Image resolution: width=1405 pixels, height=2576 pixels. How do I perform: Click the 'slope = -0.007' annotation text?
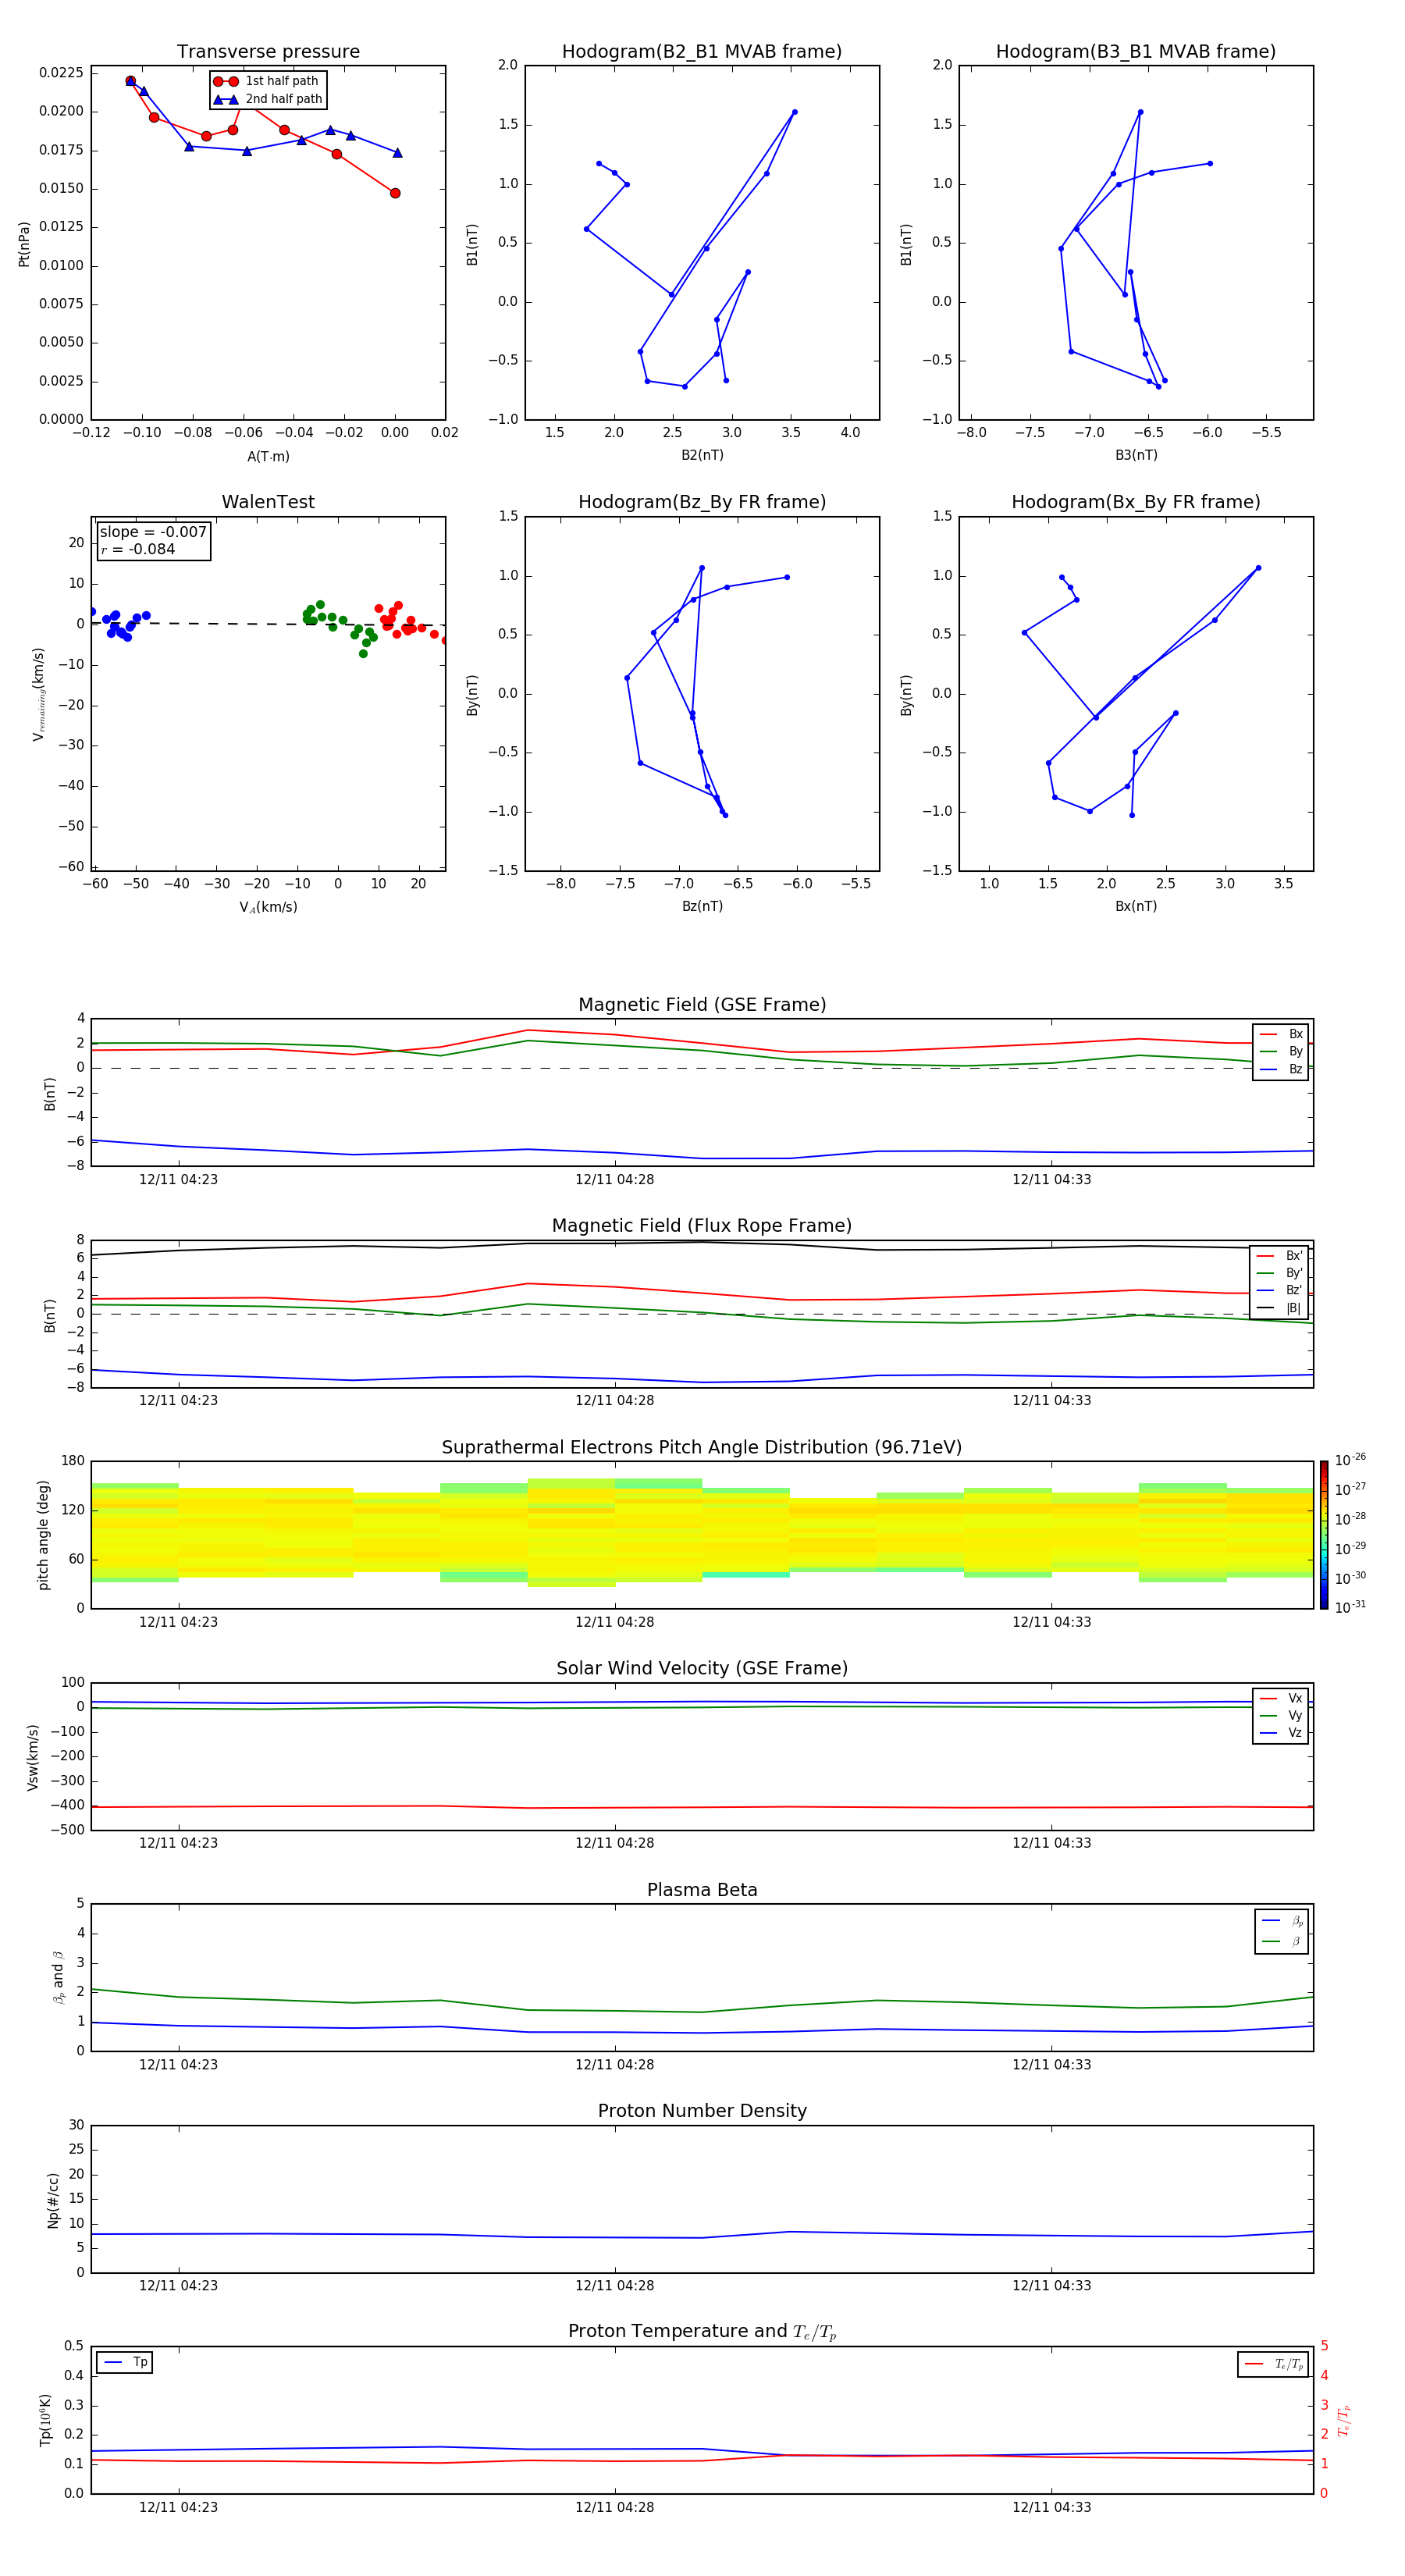point(153,532)
